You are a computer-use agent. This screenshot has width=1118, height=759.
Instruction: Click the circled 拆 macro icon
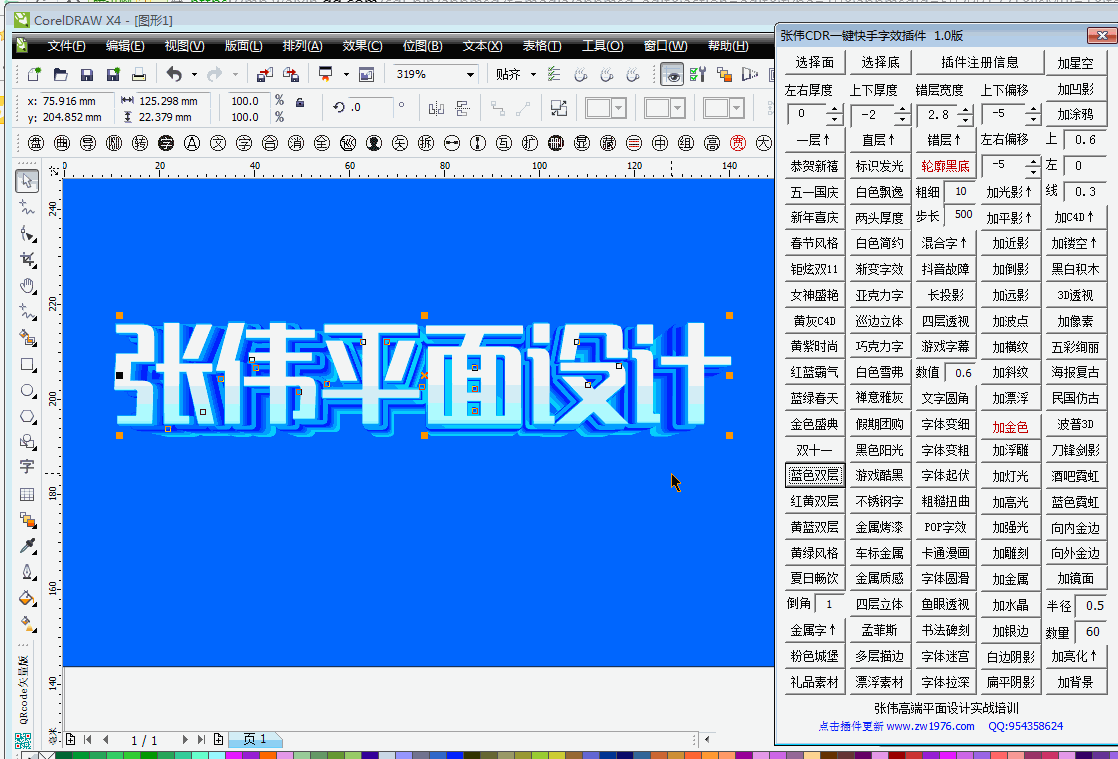pyautogui.click(x=426, y=143)
